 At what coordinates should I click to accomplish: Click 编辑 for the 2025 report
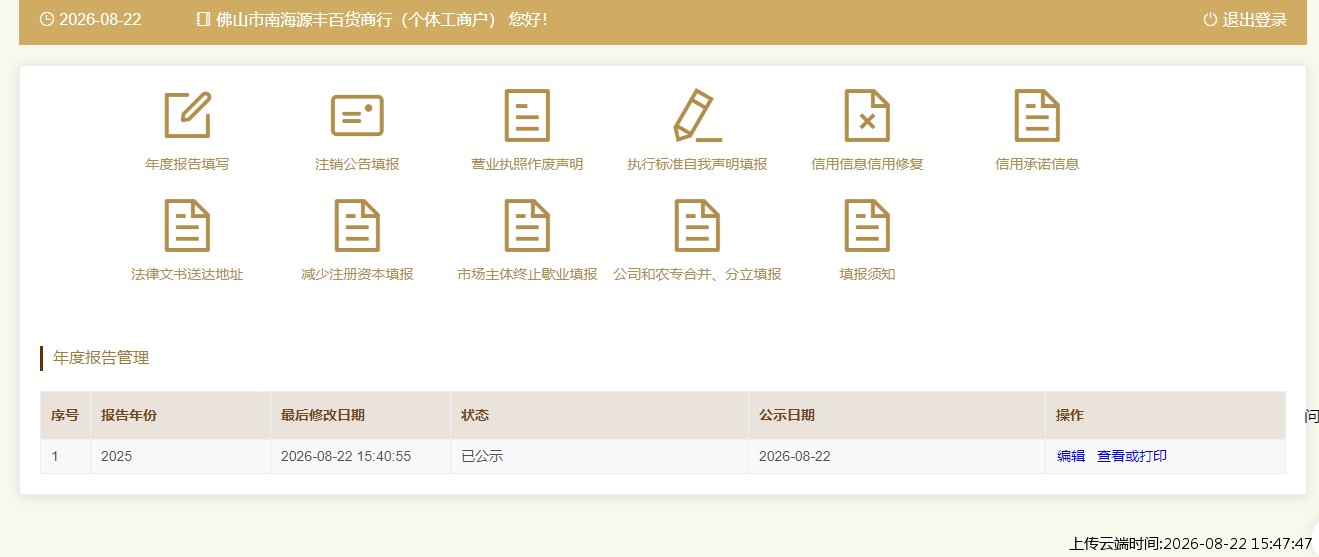pyautogui.click(x=1071, y=456)
